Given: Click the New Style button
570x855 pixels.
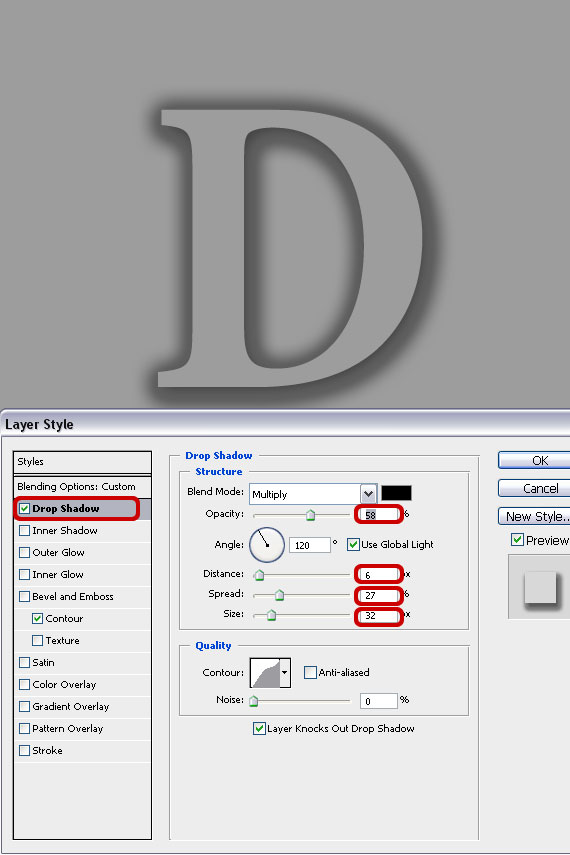Looking at the screenshot, I should click(x=535, y=516).
